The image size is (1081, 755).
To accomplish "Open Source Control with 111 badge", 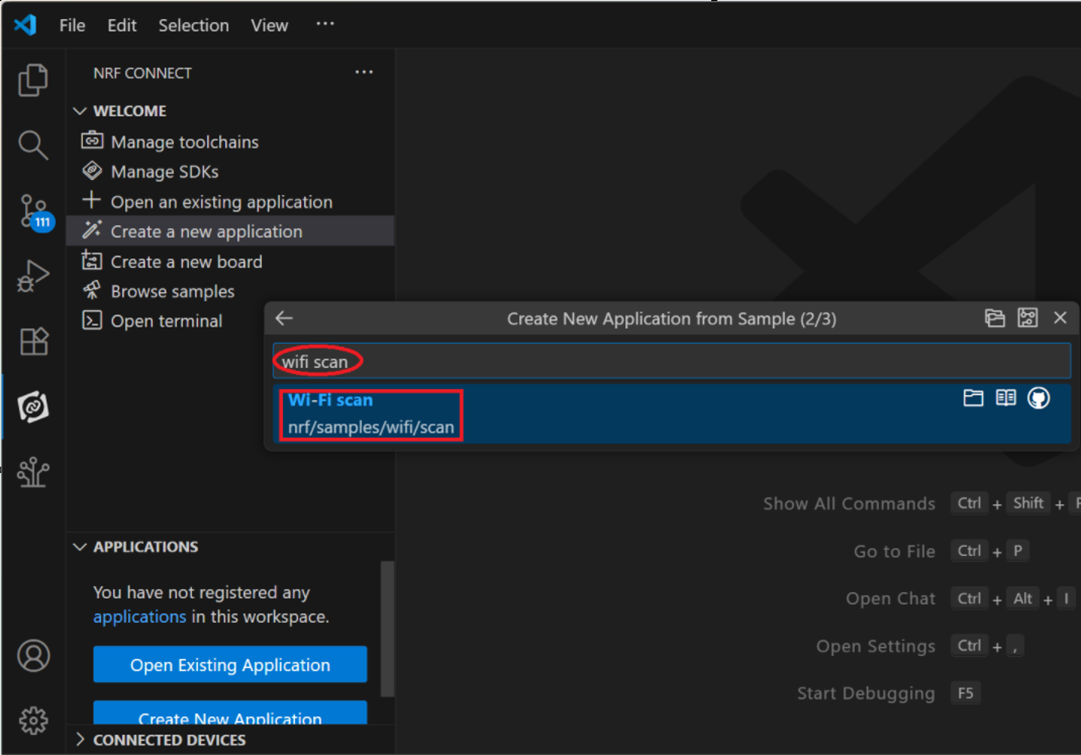I will tap(34, 211).
